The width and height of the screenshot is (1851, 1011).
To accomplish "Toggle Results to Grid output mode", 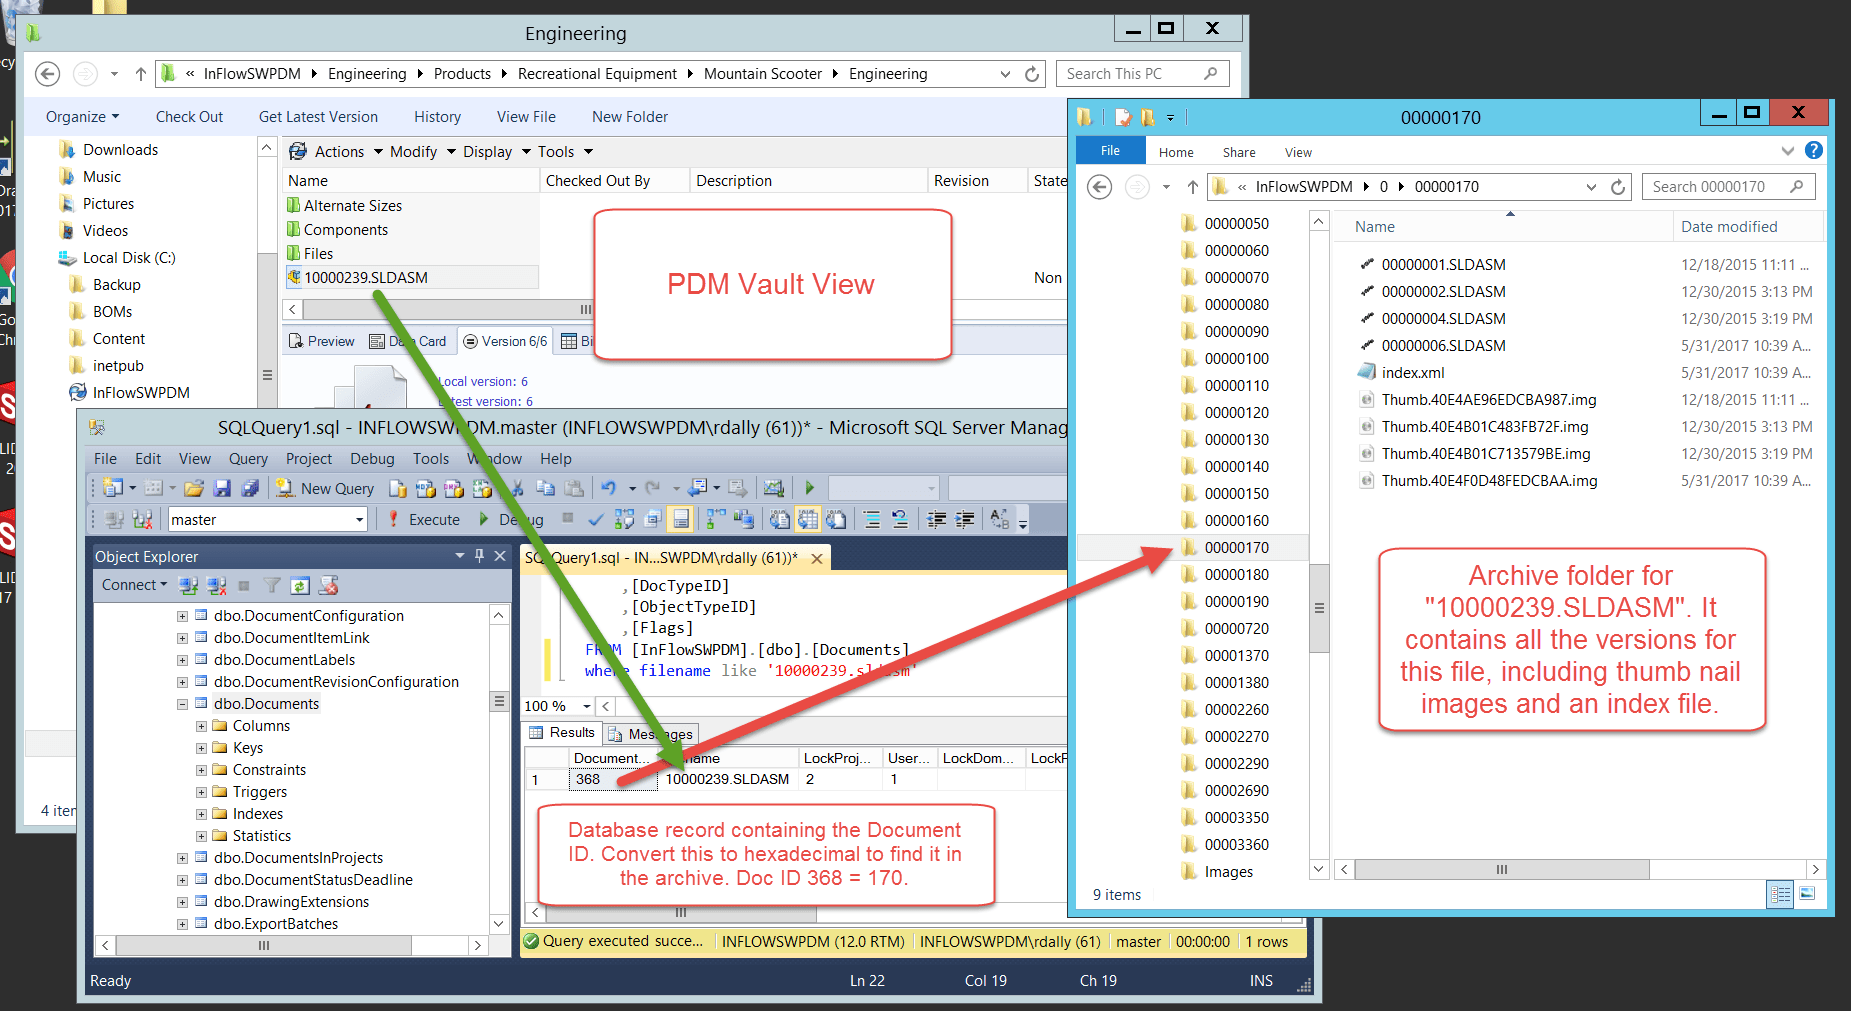I will [x=808, y=519].
